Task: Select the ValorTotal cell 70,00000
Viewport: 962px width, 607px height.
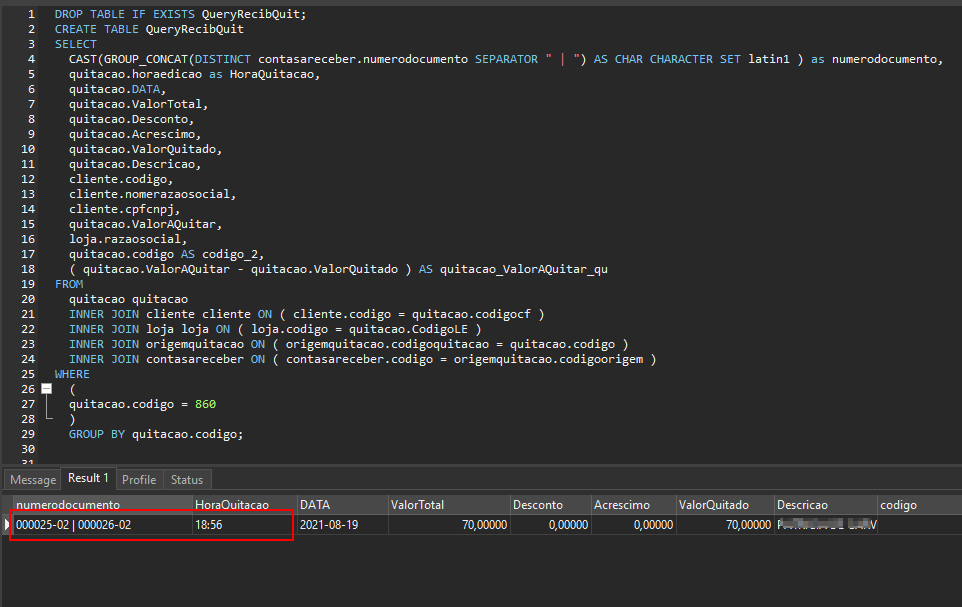Action: pos(449,525)
